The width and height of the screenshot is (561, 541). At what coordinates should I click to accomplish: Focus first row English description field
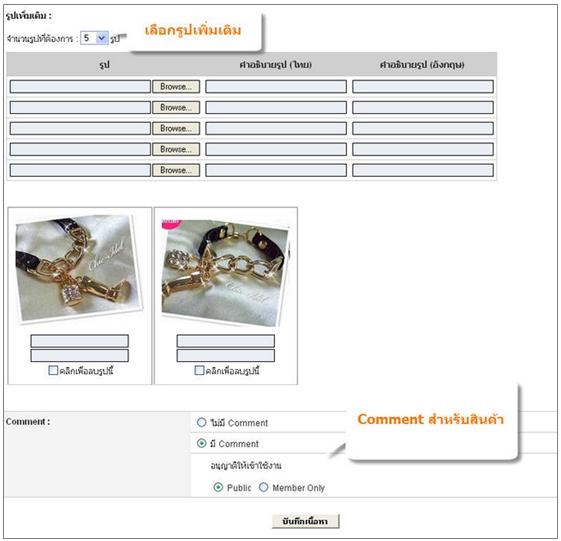(x=423, y=87)
